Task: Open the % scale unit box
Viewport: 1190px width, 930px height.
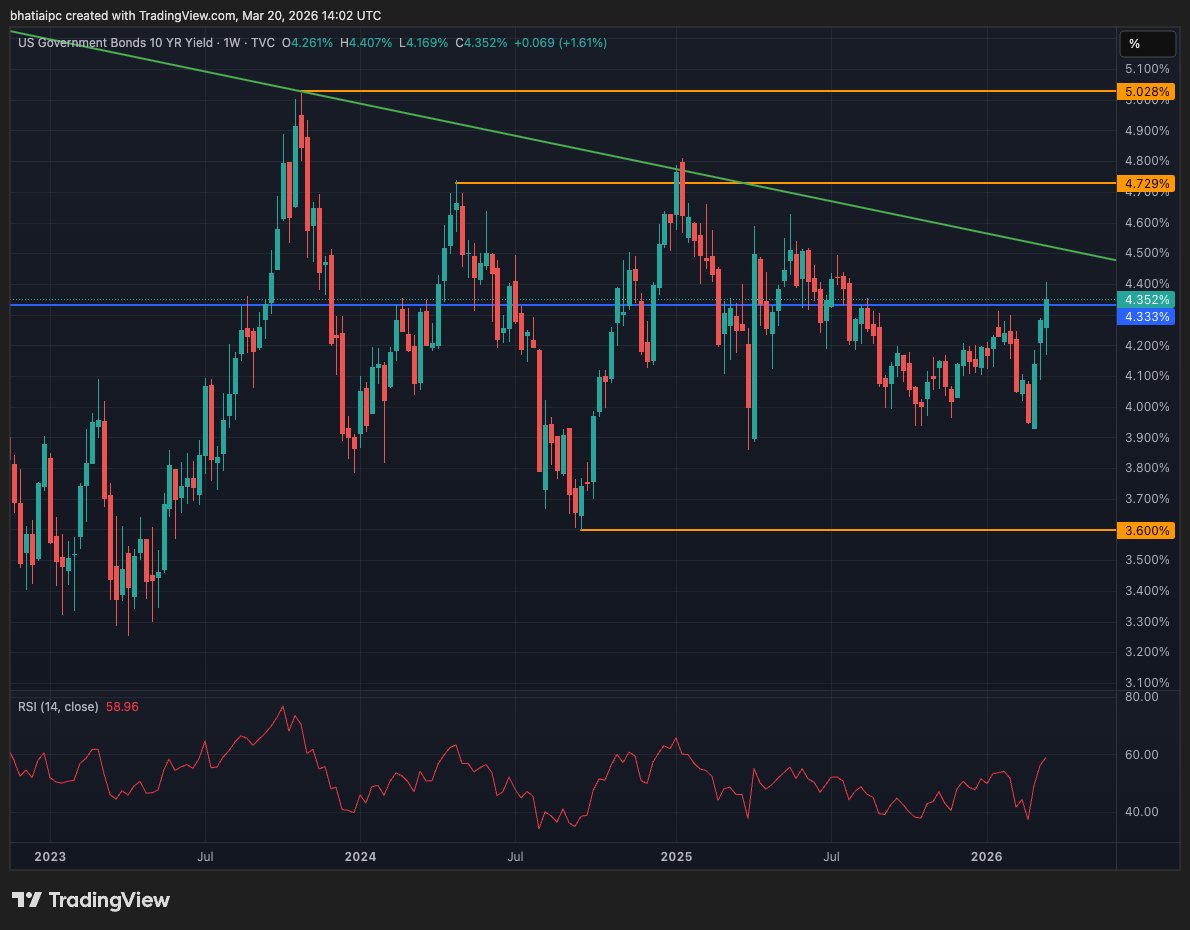Action: (1148, 44)
